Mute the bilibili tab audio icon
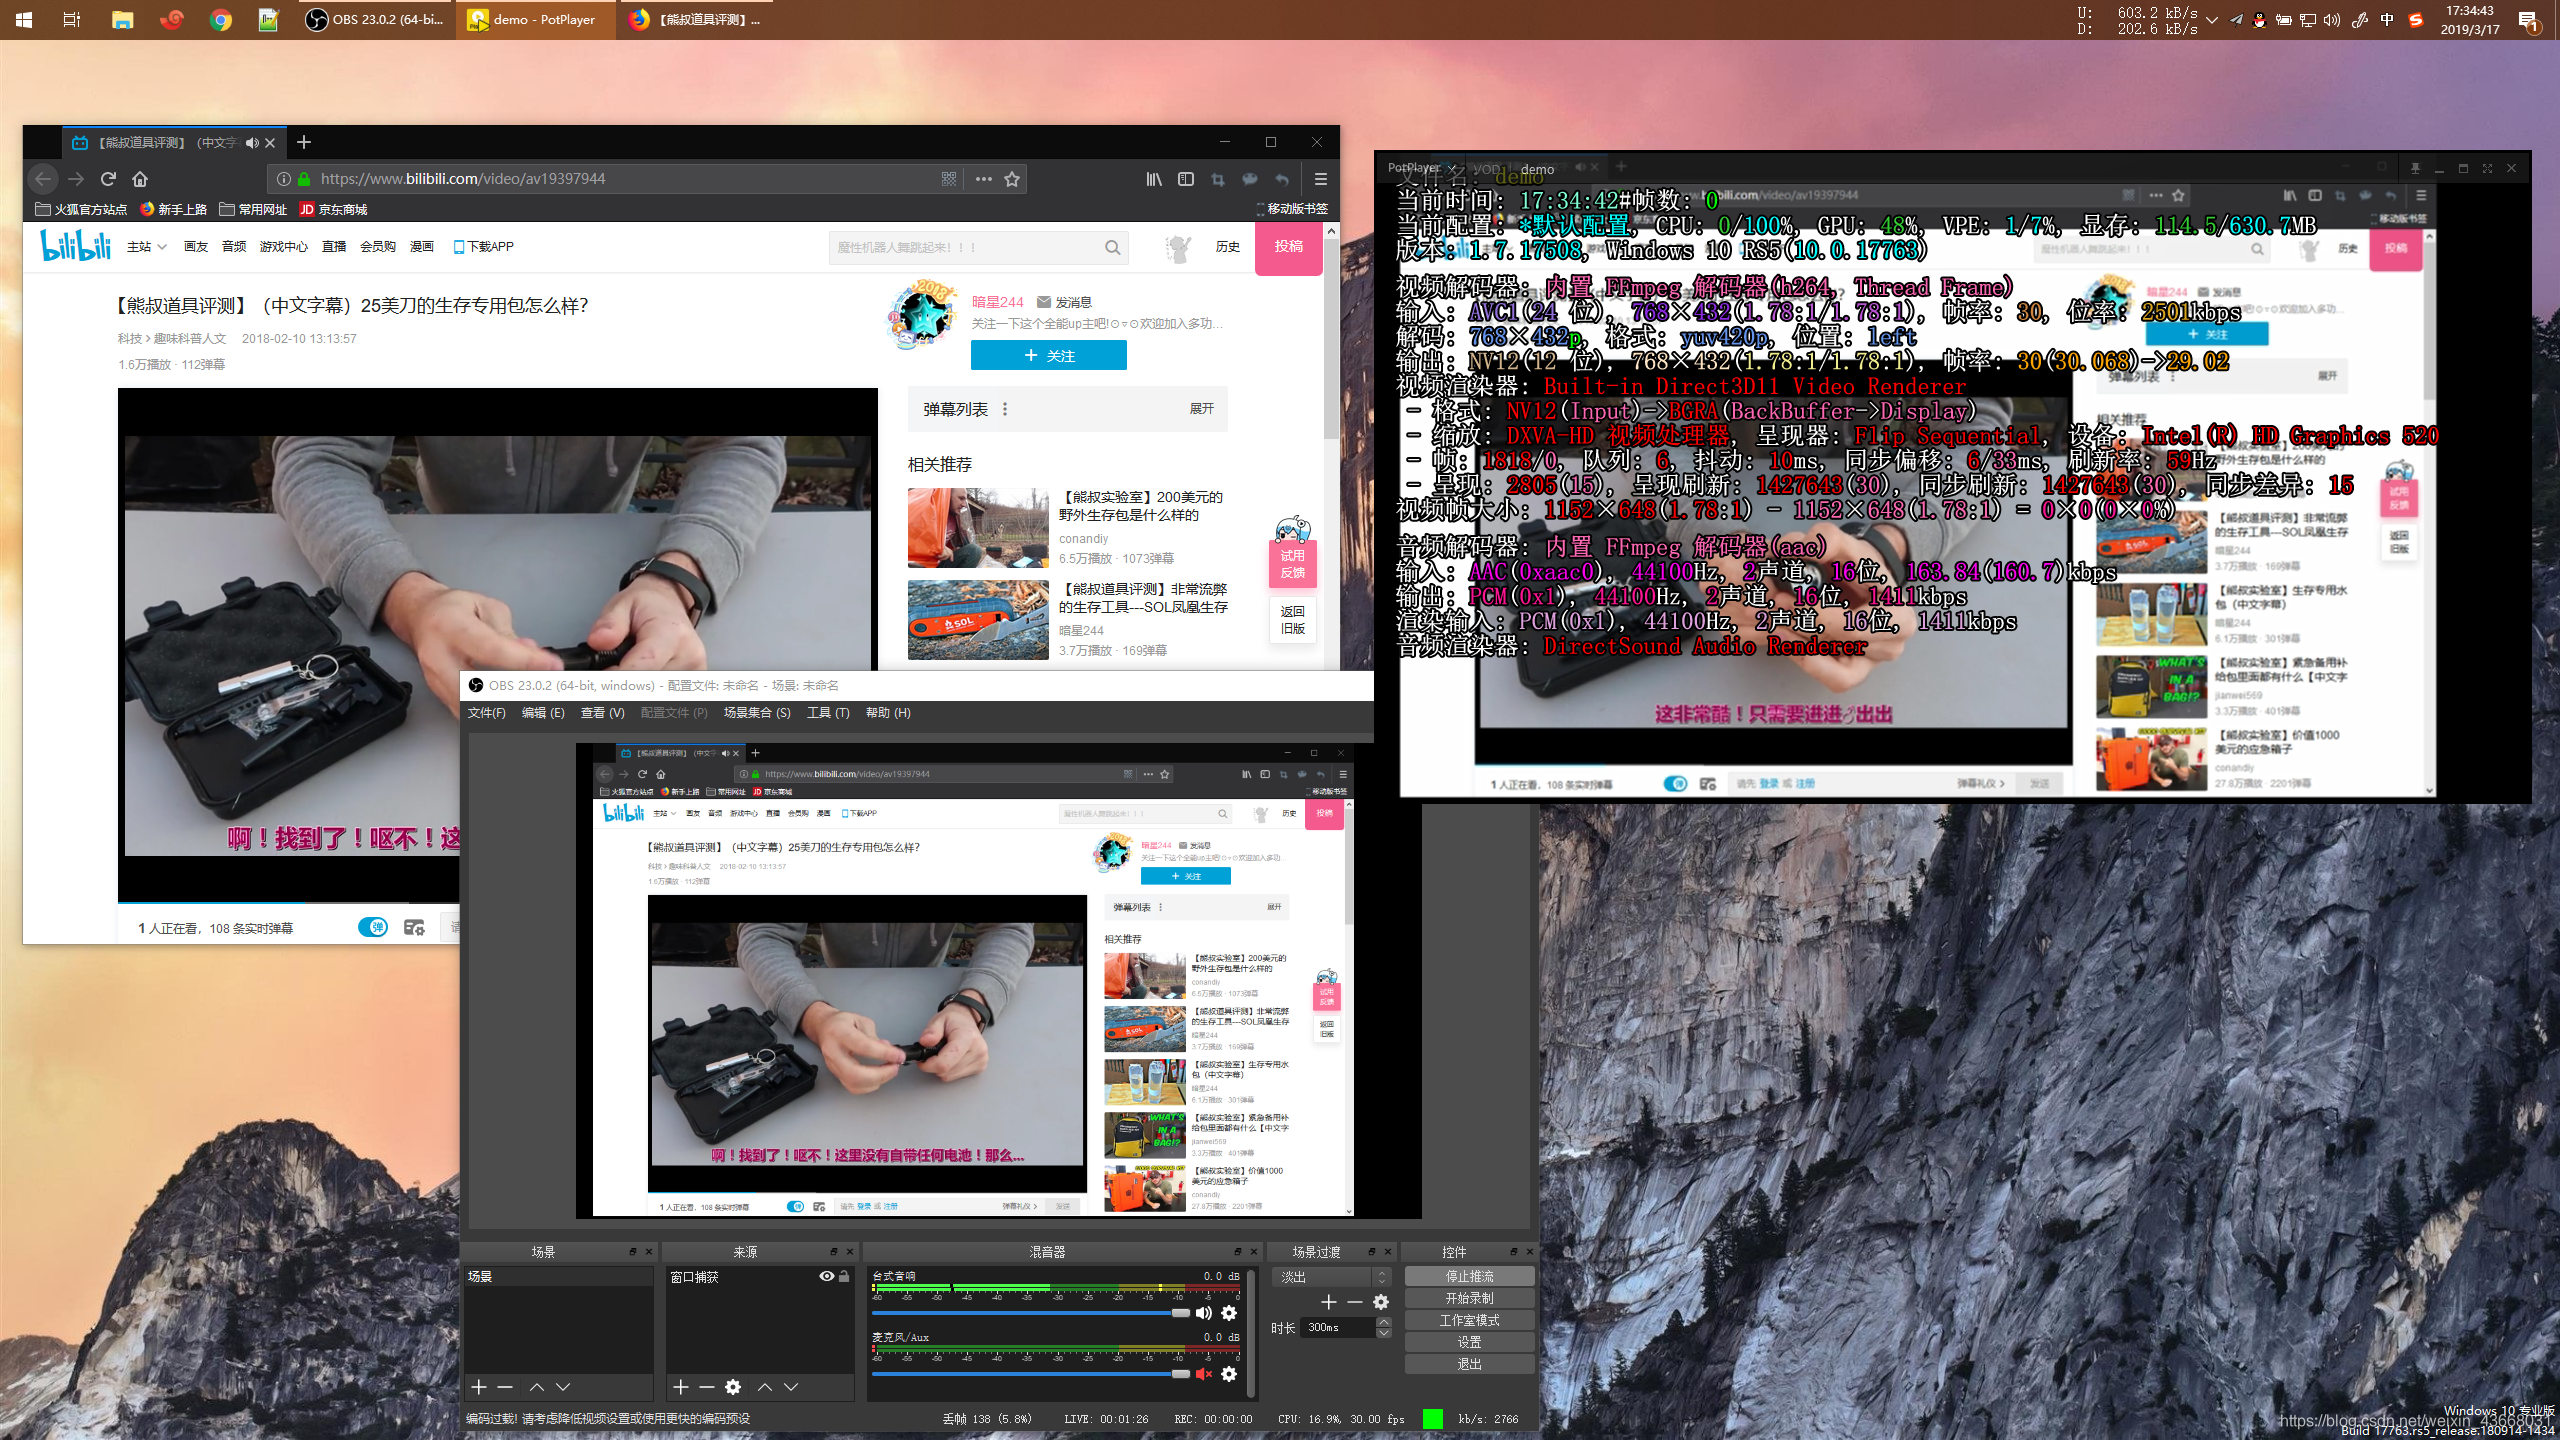The width and height of the screenshot is (2560, 1440). coord(252,143)
